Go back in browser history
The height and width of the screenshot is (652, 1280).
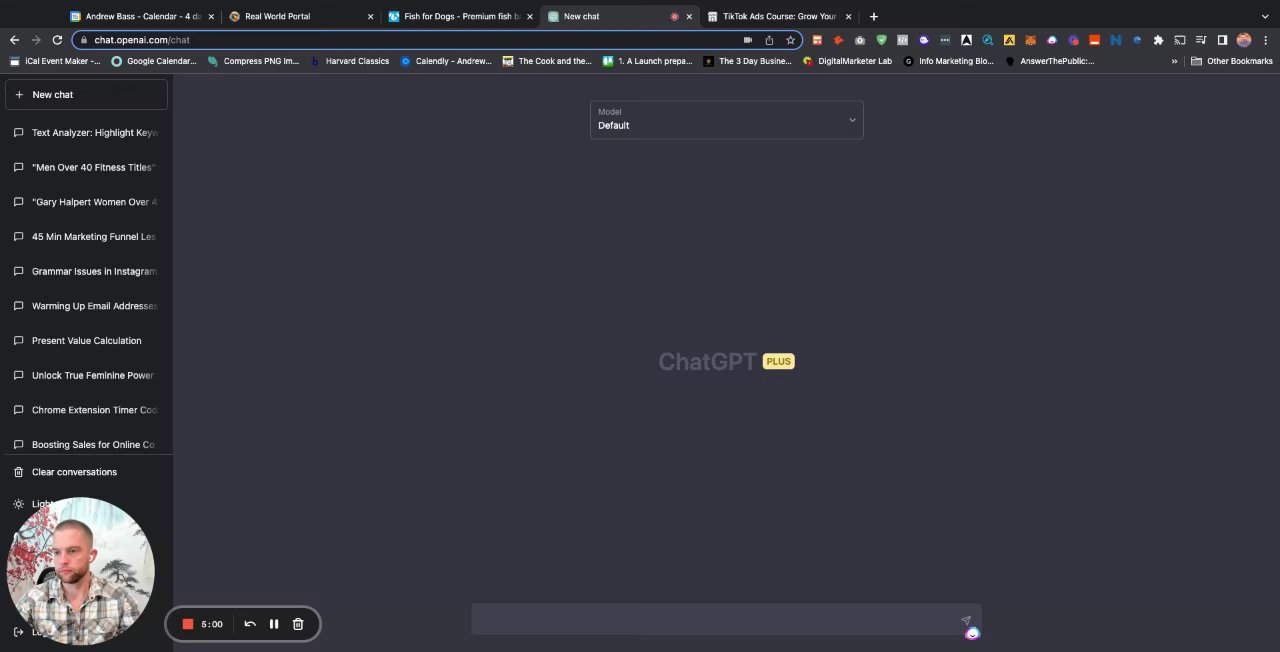point(14,40)
